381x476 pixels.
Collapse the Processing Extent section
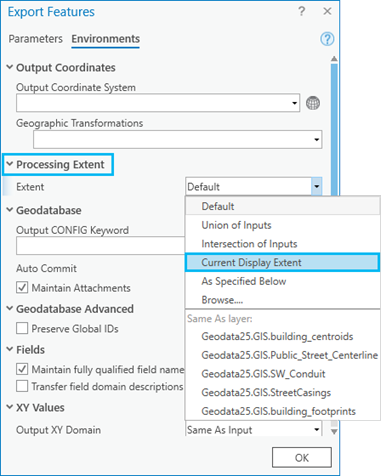(10, 164)
